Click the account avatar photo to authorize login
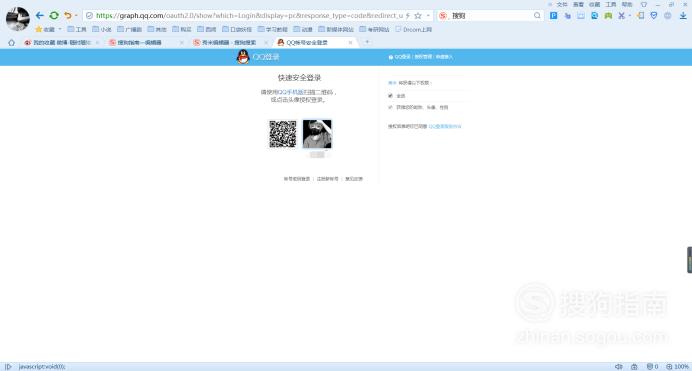The height and width of the screenshot is (371, 692). click(317, 134)
